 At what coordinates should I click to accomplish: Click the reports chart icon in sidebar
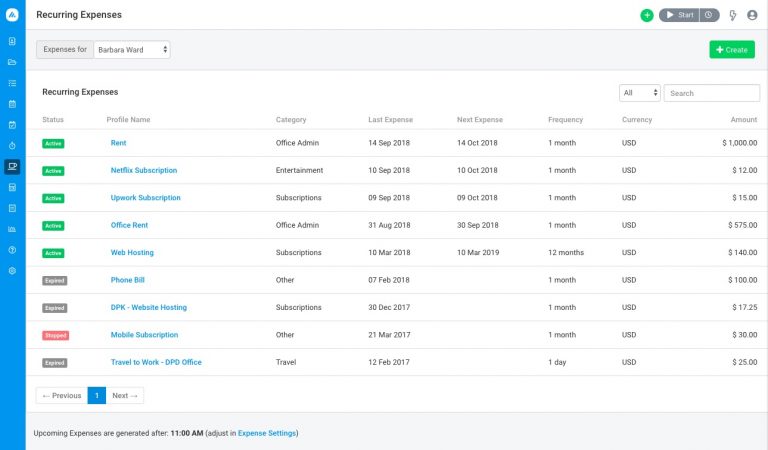(12, 229)
